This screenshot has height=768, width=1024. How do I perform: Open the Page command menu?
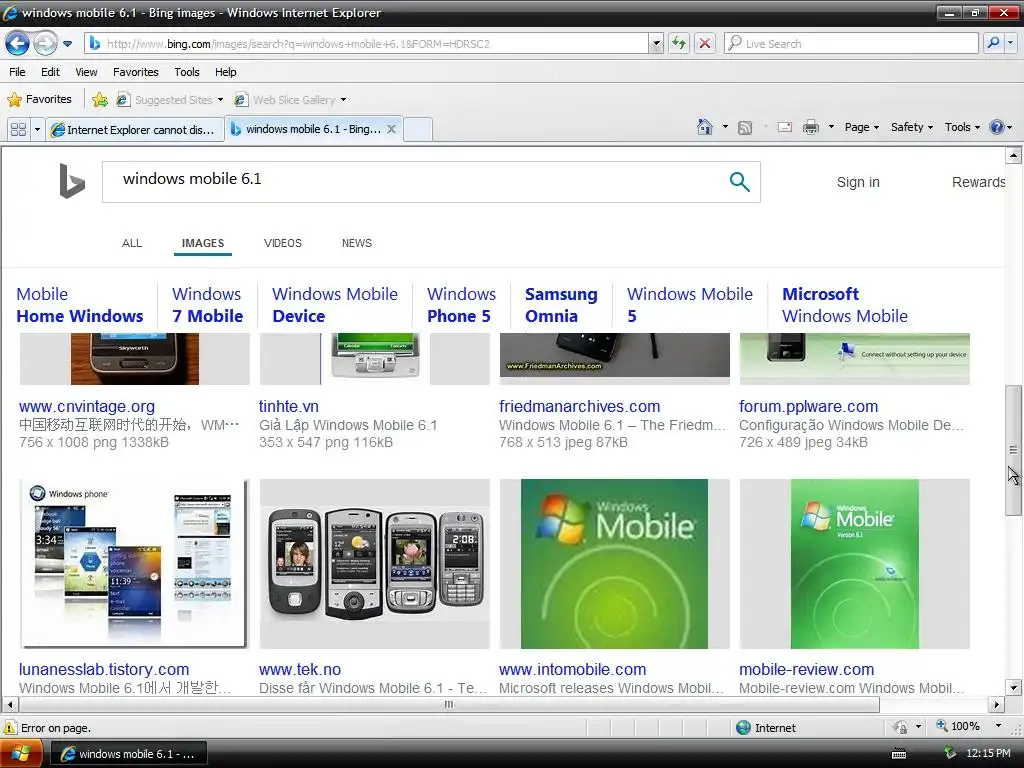point(861,127)
